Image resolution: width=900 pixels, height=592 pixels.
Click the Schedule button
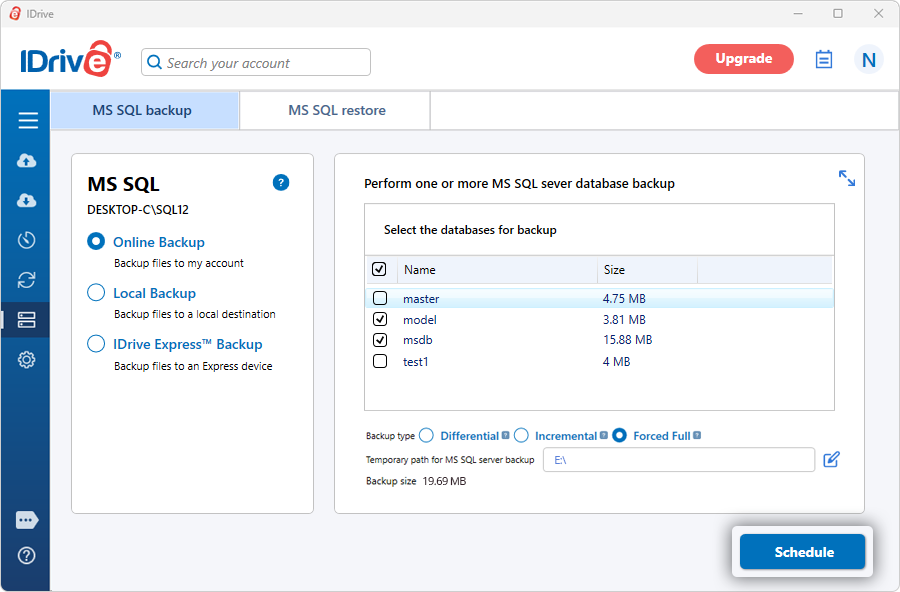tap(802, 552)
